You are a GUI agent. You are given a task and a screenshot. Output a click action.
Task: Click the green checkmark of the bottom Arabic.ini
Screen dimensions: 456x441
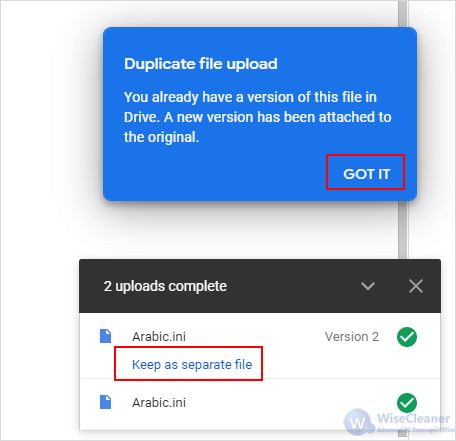407,403
